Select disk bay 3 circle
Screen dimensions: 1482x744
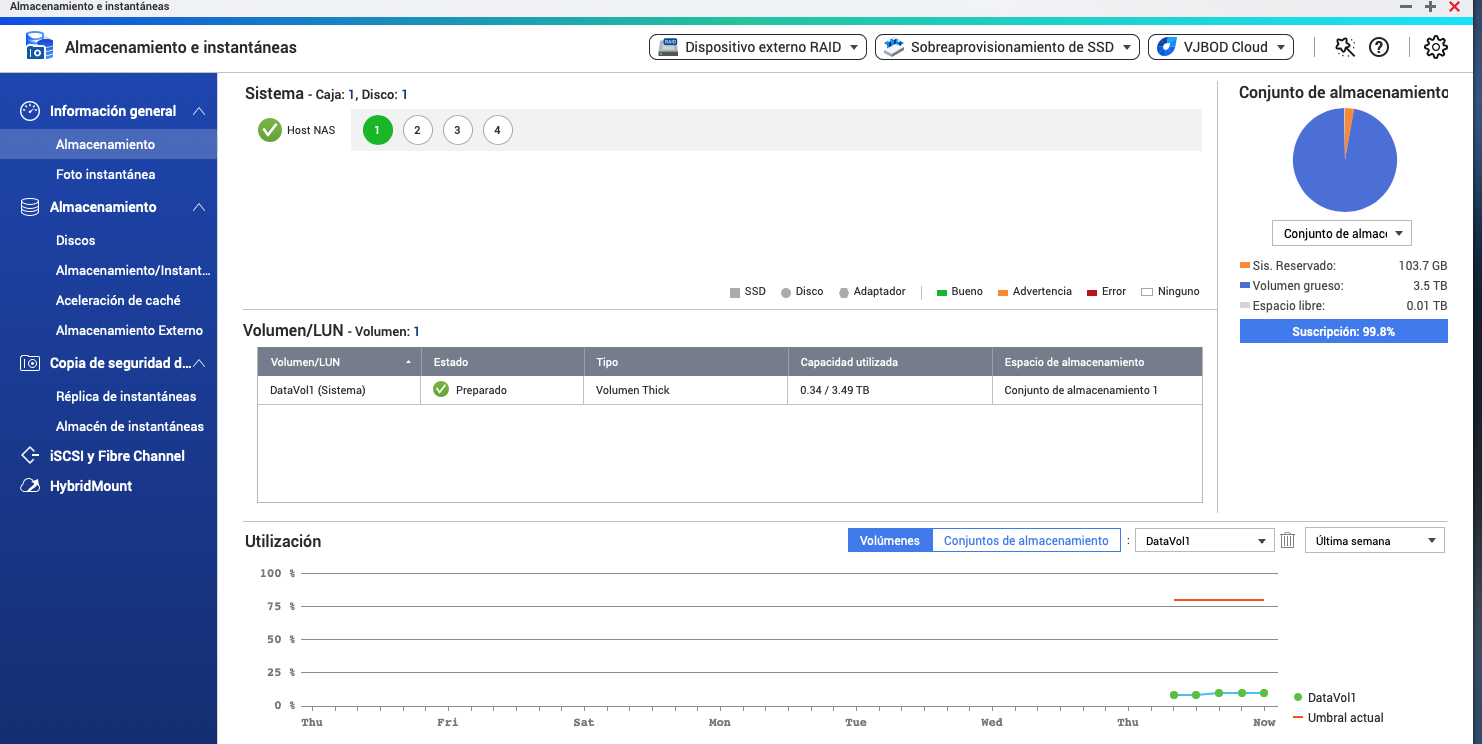pos(457,130)
